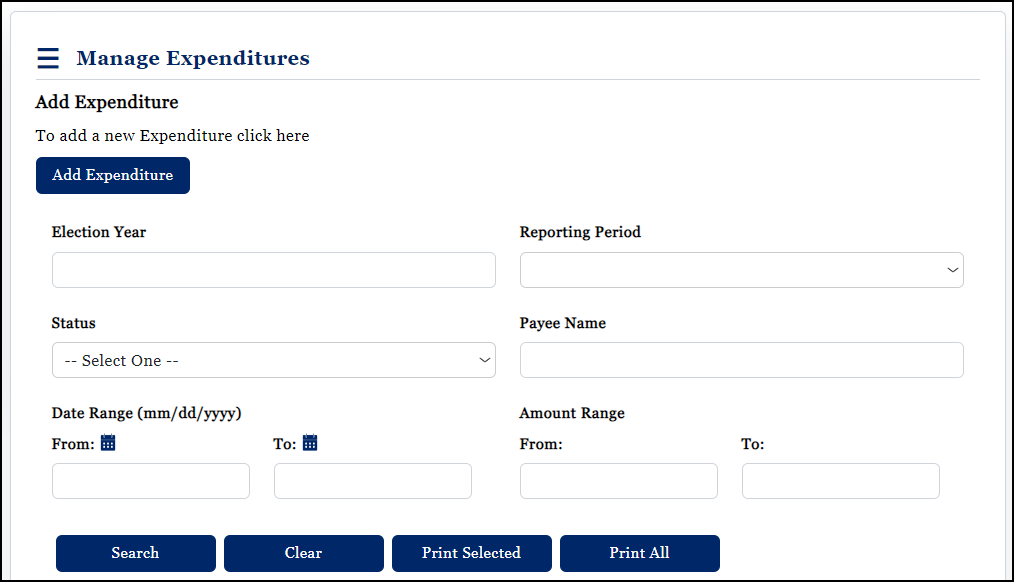The width and height of the screenshot is (1014, 582).
Task: Open the Reporting Period selection list
Action: tap(741, 270)
